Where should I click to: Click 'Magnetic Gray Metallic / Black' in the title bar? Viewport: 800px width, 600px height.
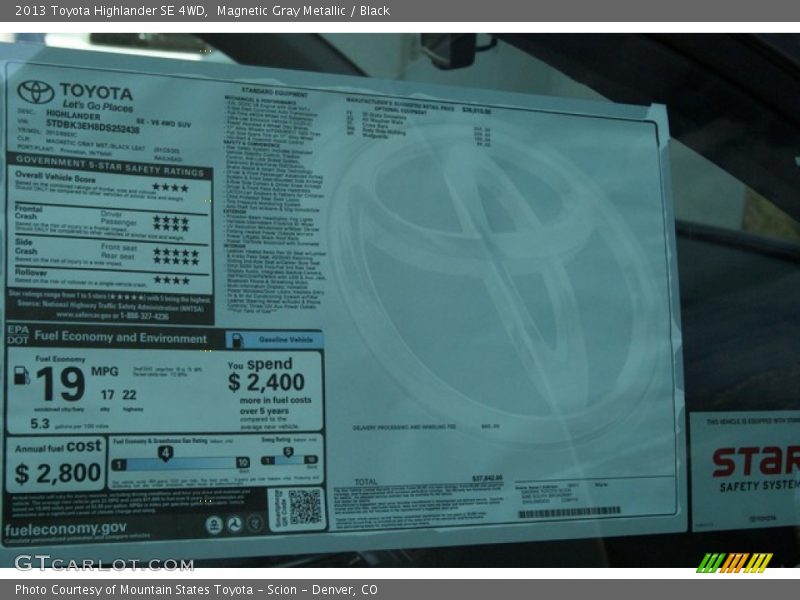[303, 11]
